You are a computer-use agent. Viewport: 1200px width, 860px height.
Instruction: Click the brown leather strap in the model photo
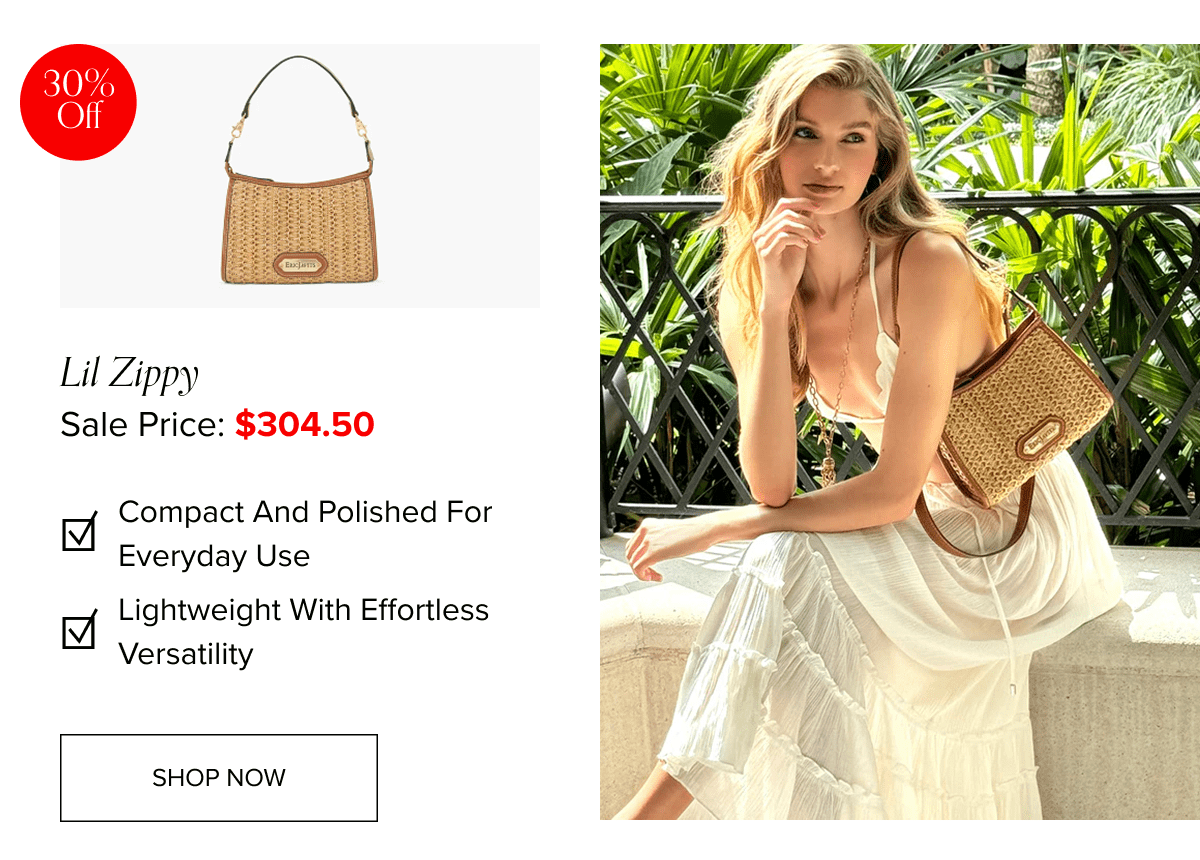pos(975,520)
